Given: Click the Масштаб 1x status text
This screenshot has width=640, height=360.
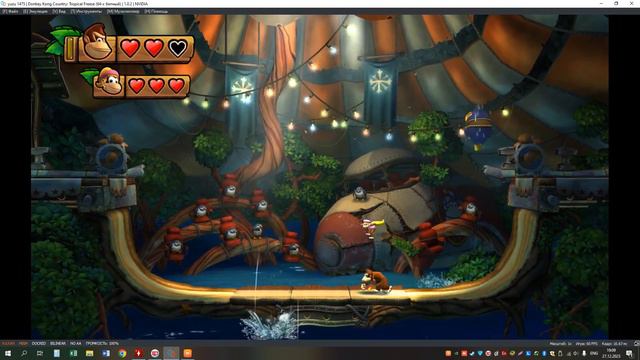Looking at the screenshot, I should point(560,344).
